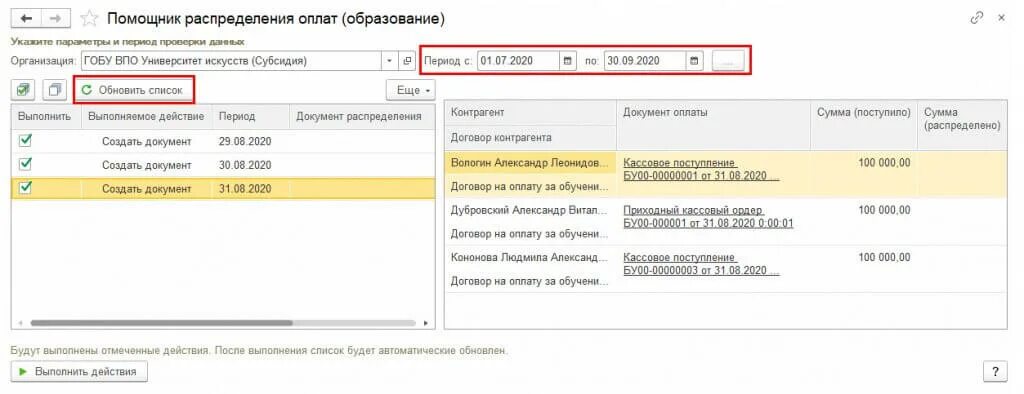Click the horizontal scrollbar of the left table

(161, 323)
